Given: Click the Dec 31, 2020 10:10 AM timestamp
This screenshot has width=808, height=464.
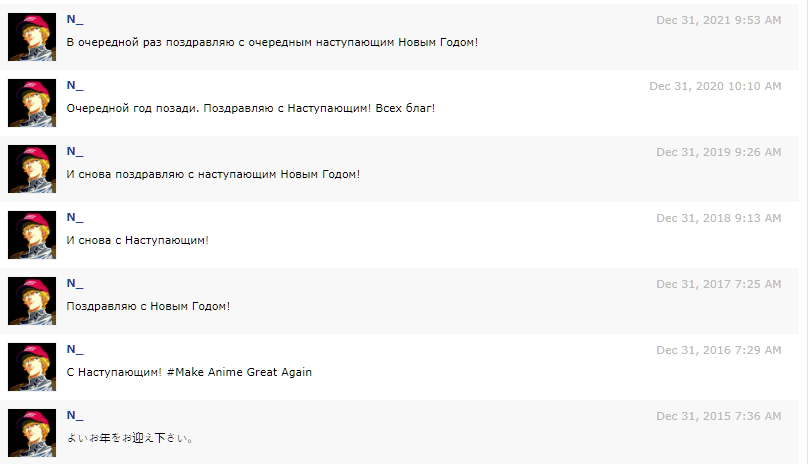Looking at the screenshot, I should 715,86.
